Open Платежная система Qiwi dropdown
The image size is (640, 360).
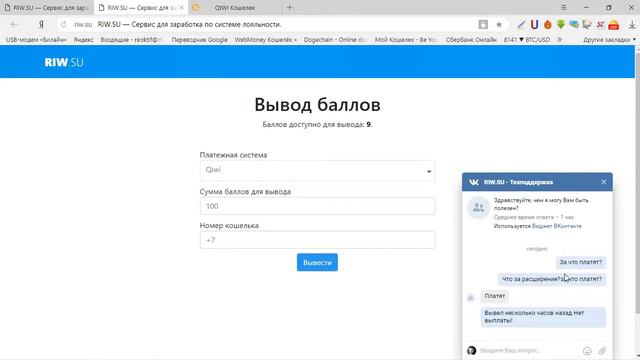point(317,171)
